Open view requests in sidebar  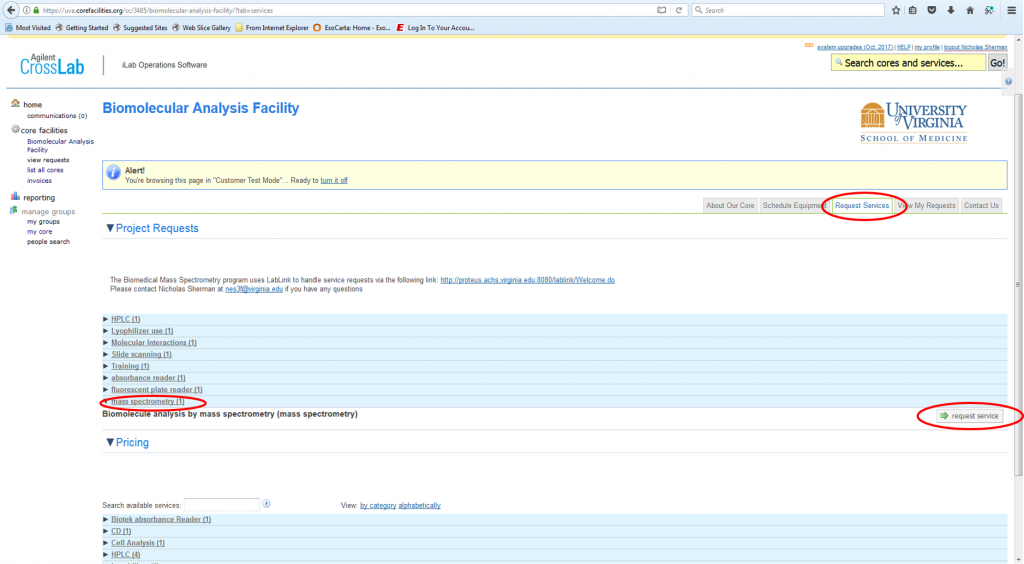[x=48, y=160]
